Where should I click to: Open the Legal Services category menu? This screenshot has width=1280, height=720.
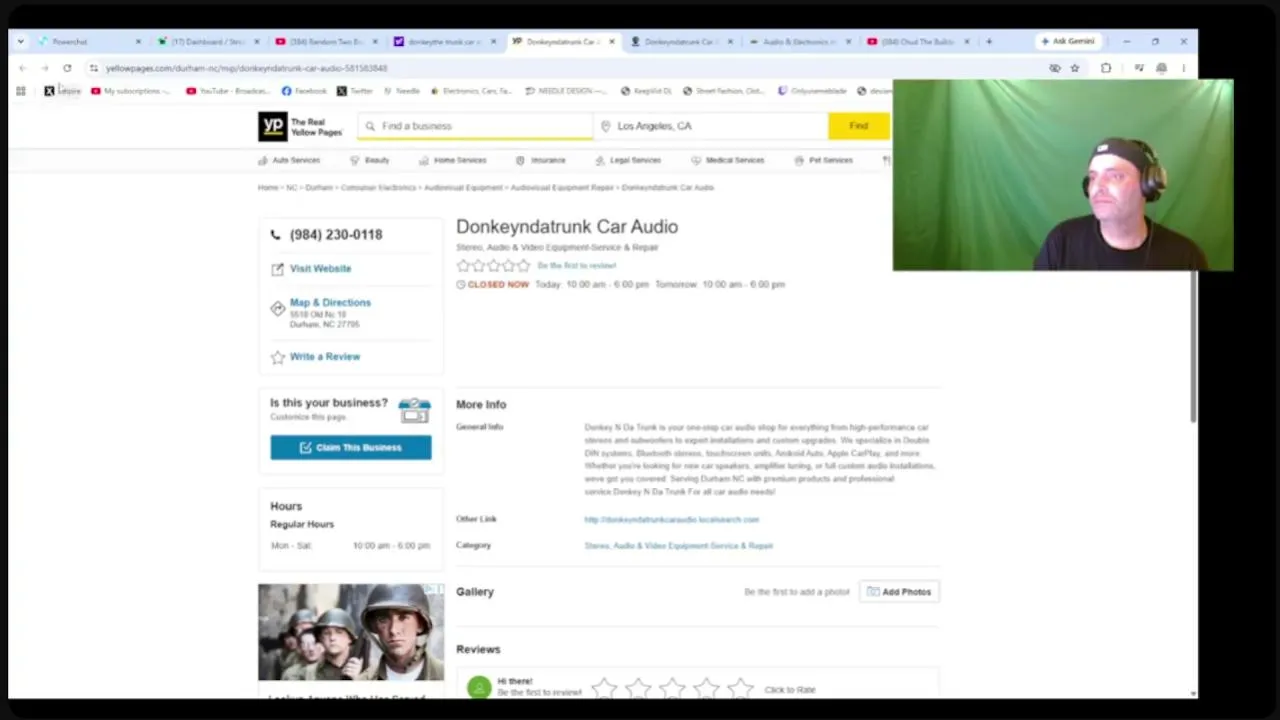(x=628, y=160)
